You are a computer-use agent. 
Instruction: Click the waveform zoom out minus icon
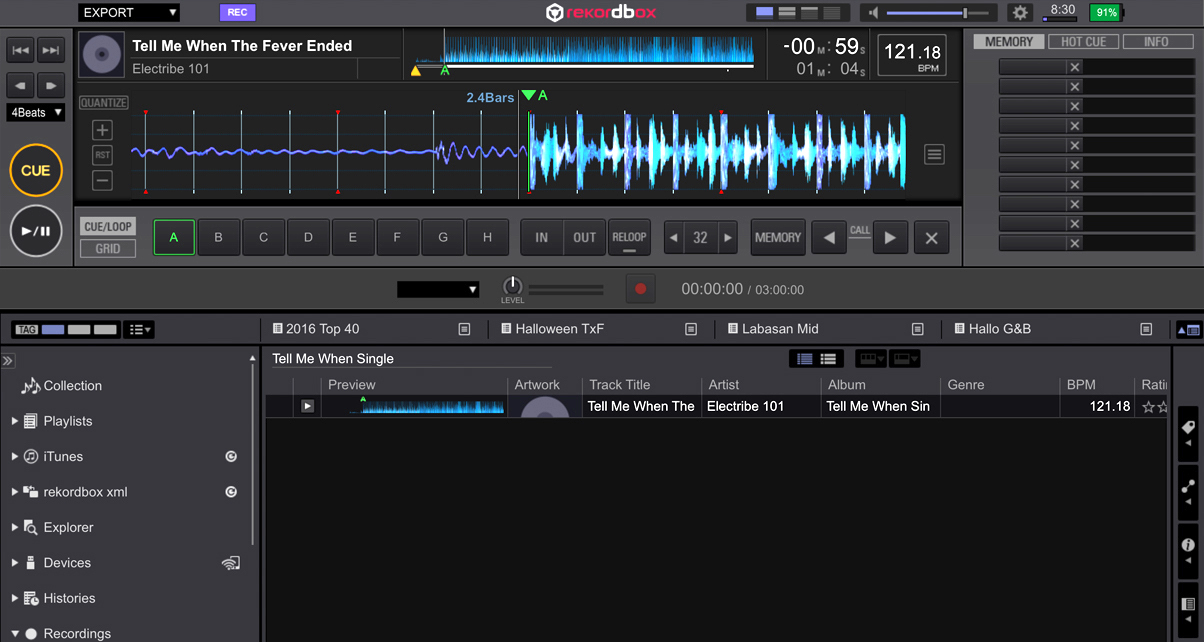(103, 181)
